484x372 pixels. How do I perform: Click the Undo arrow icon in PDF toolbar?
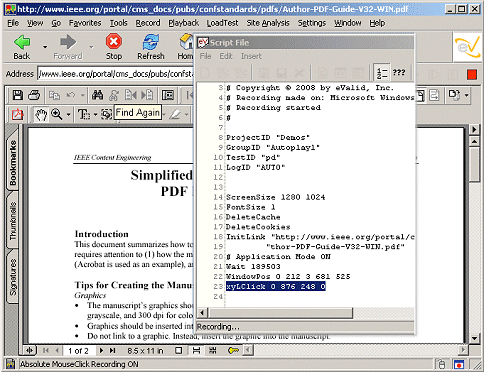click(x=71, y=95)
